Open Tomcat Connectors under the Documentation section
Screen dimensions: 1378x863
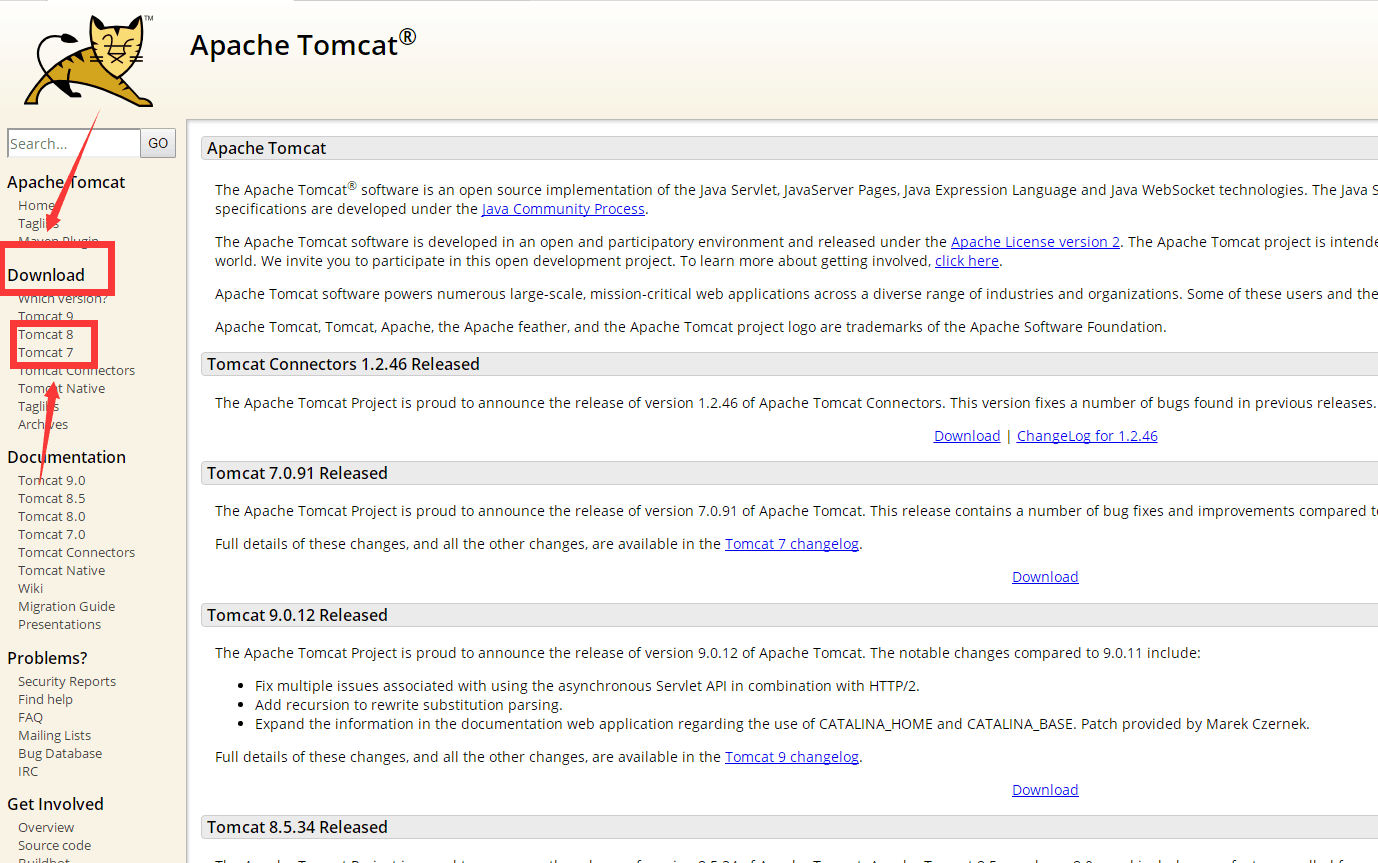click(76, 552)
